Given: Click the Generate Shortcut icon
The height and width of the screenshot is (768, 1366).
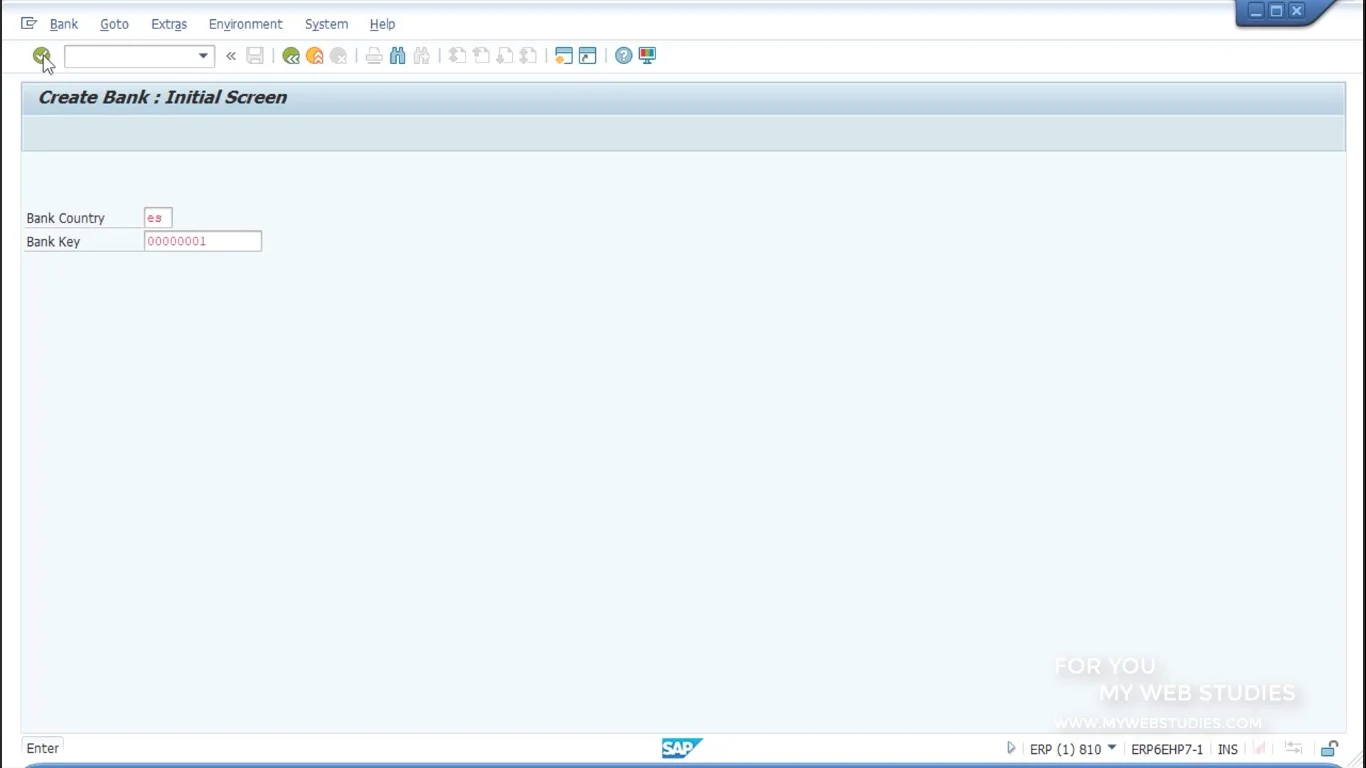Looking at the screenshot, I should [x=588, y=56].
